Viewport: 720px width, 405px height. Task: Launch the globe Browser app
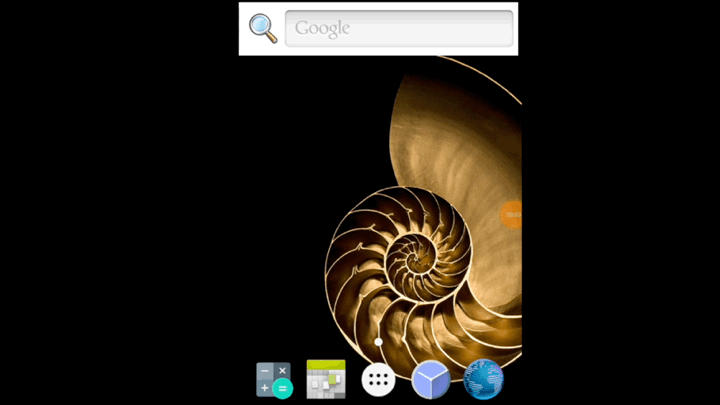(x=484, y=379)
